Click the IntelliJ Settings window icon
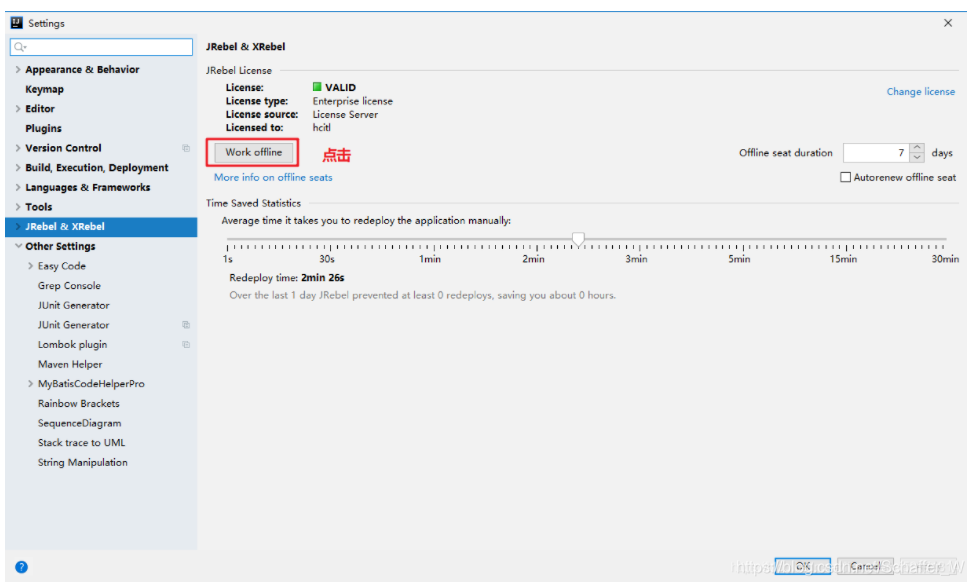 pyautogui.click(x=17, y=23)
